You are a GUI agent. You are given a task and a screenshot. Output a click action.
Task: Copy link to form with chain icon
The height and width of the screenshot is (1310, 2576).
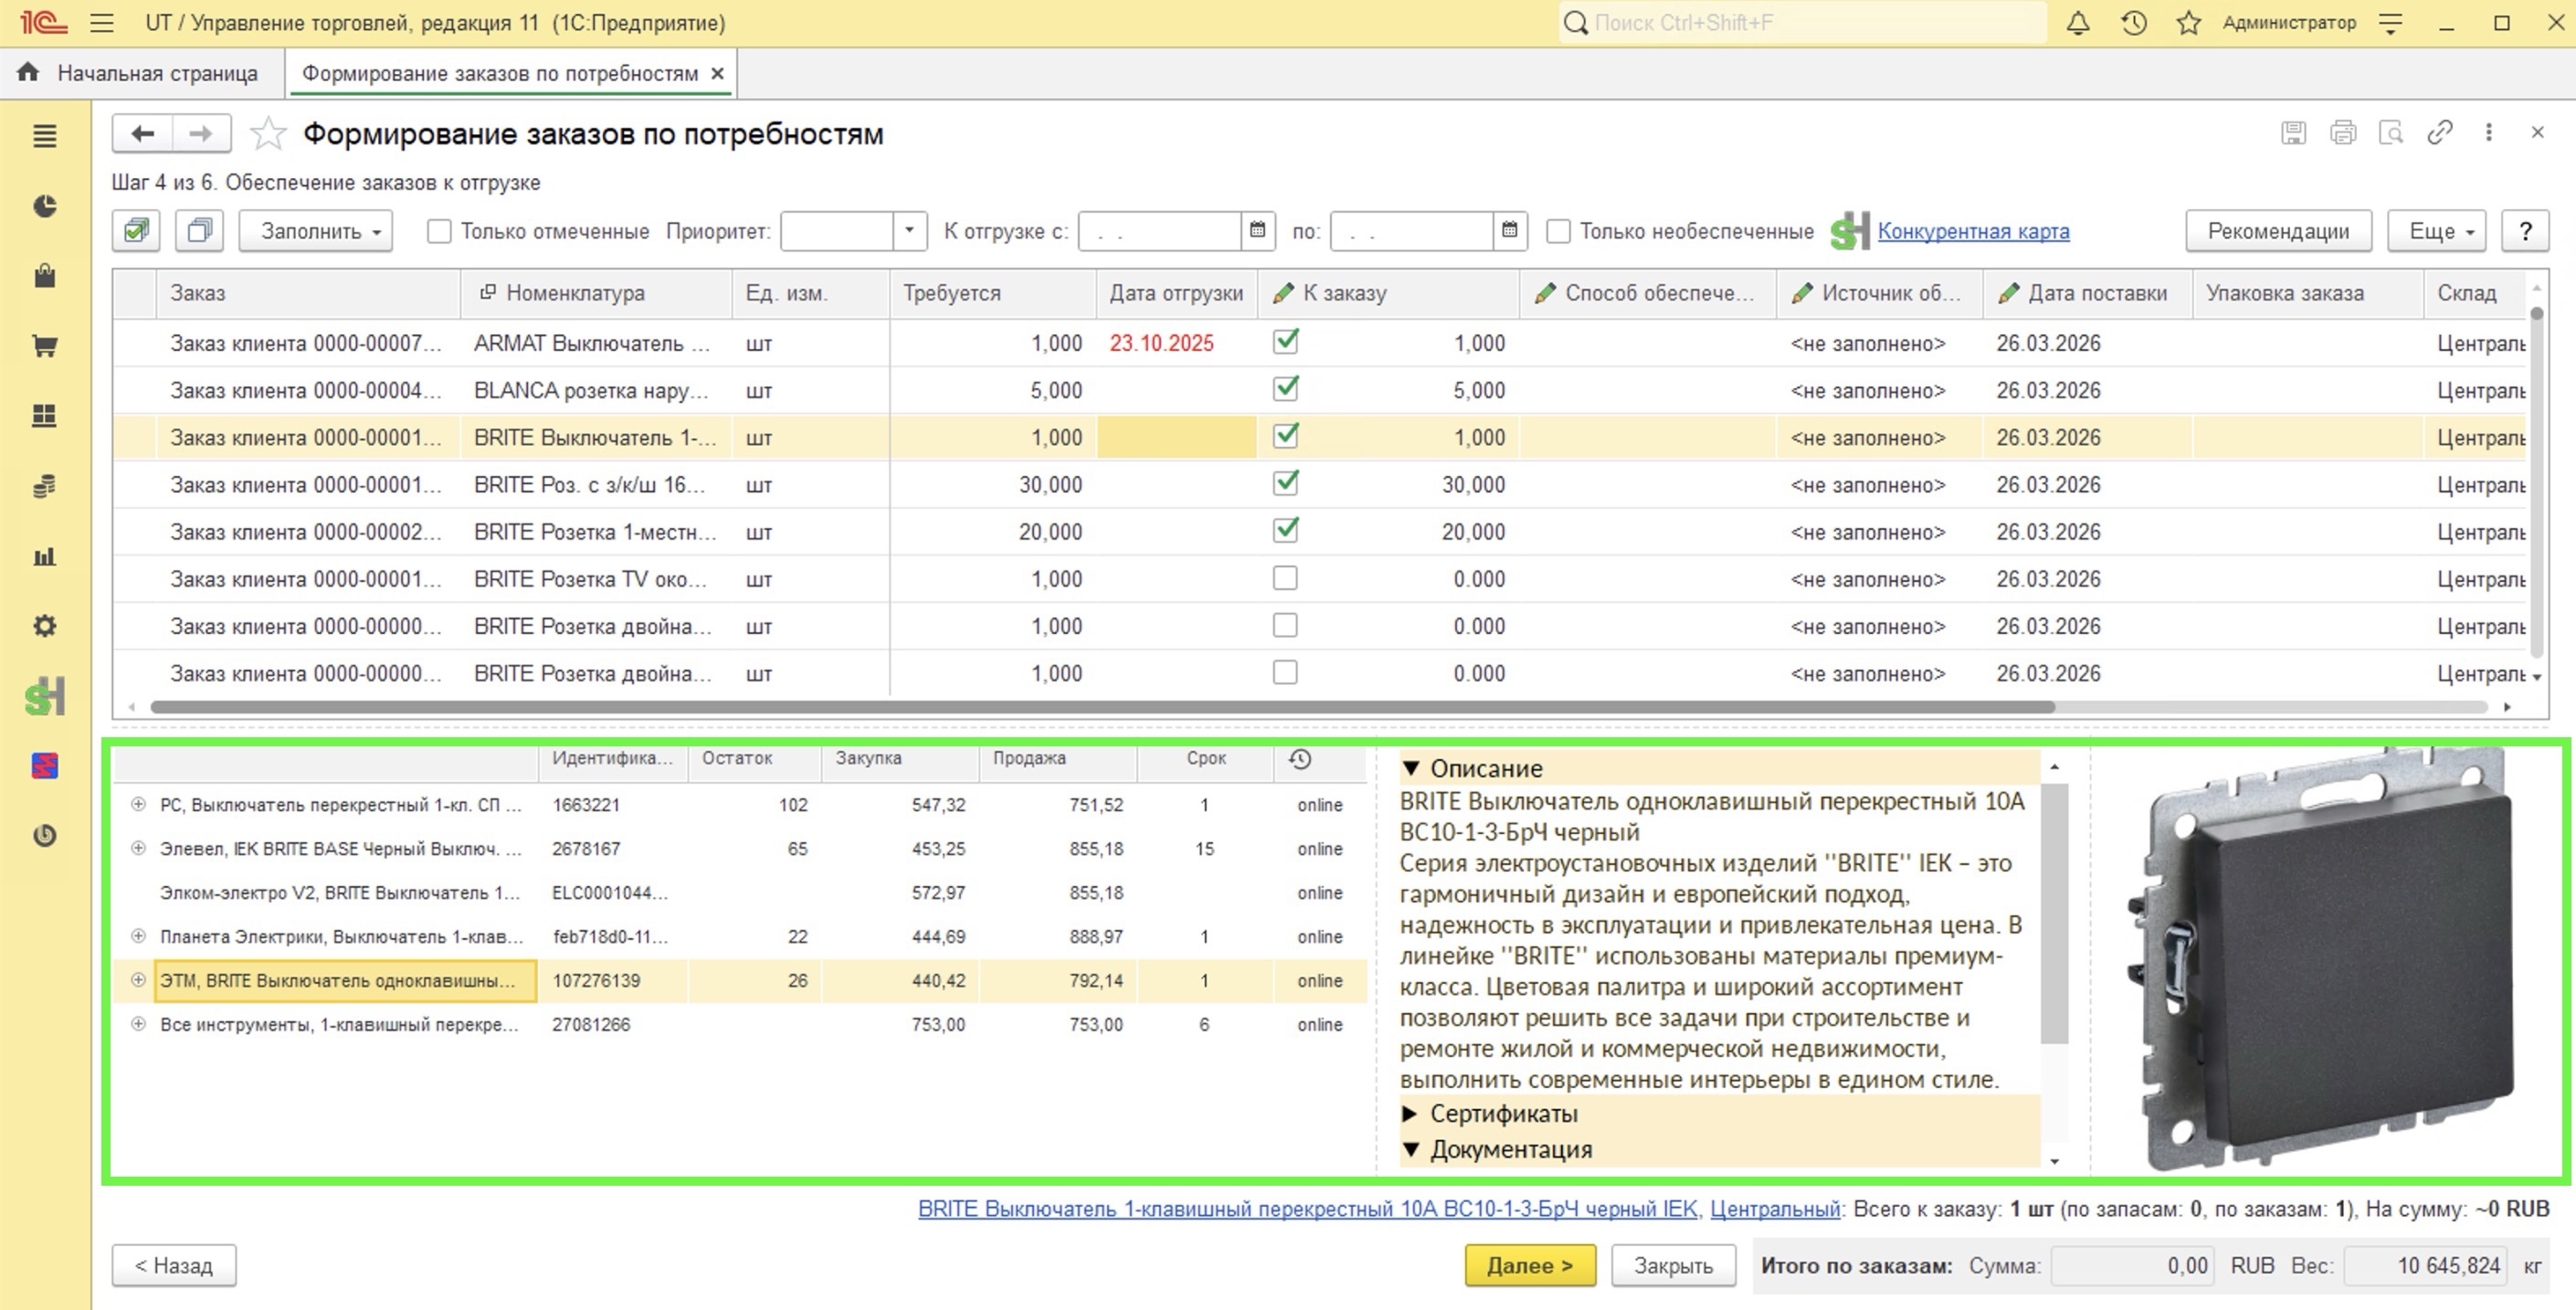pos(2440,133)
